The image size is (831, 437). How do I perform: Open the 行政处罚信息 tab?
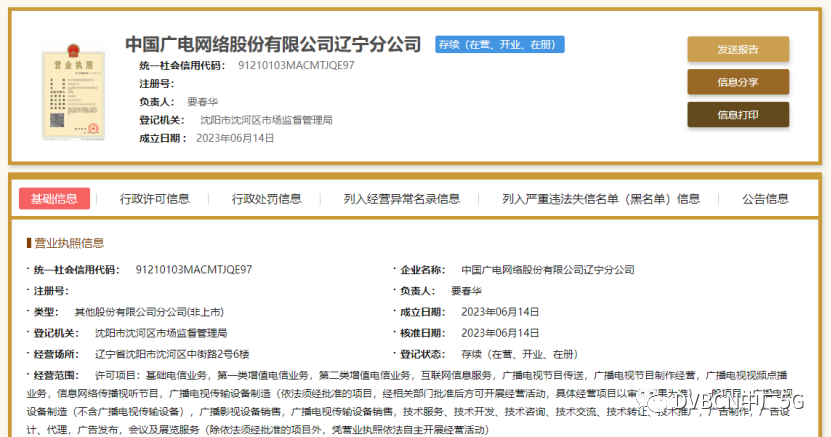266,199
